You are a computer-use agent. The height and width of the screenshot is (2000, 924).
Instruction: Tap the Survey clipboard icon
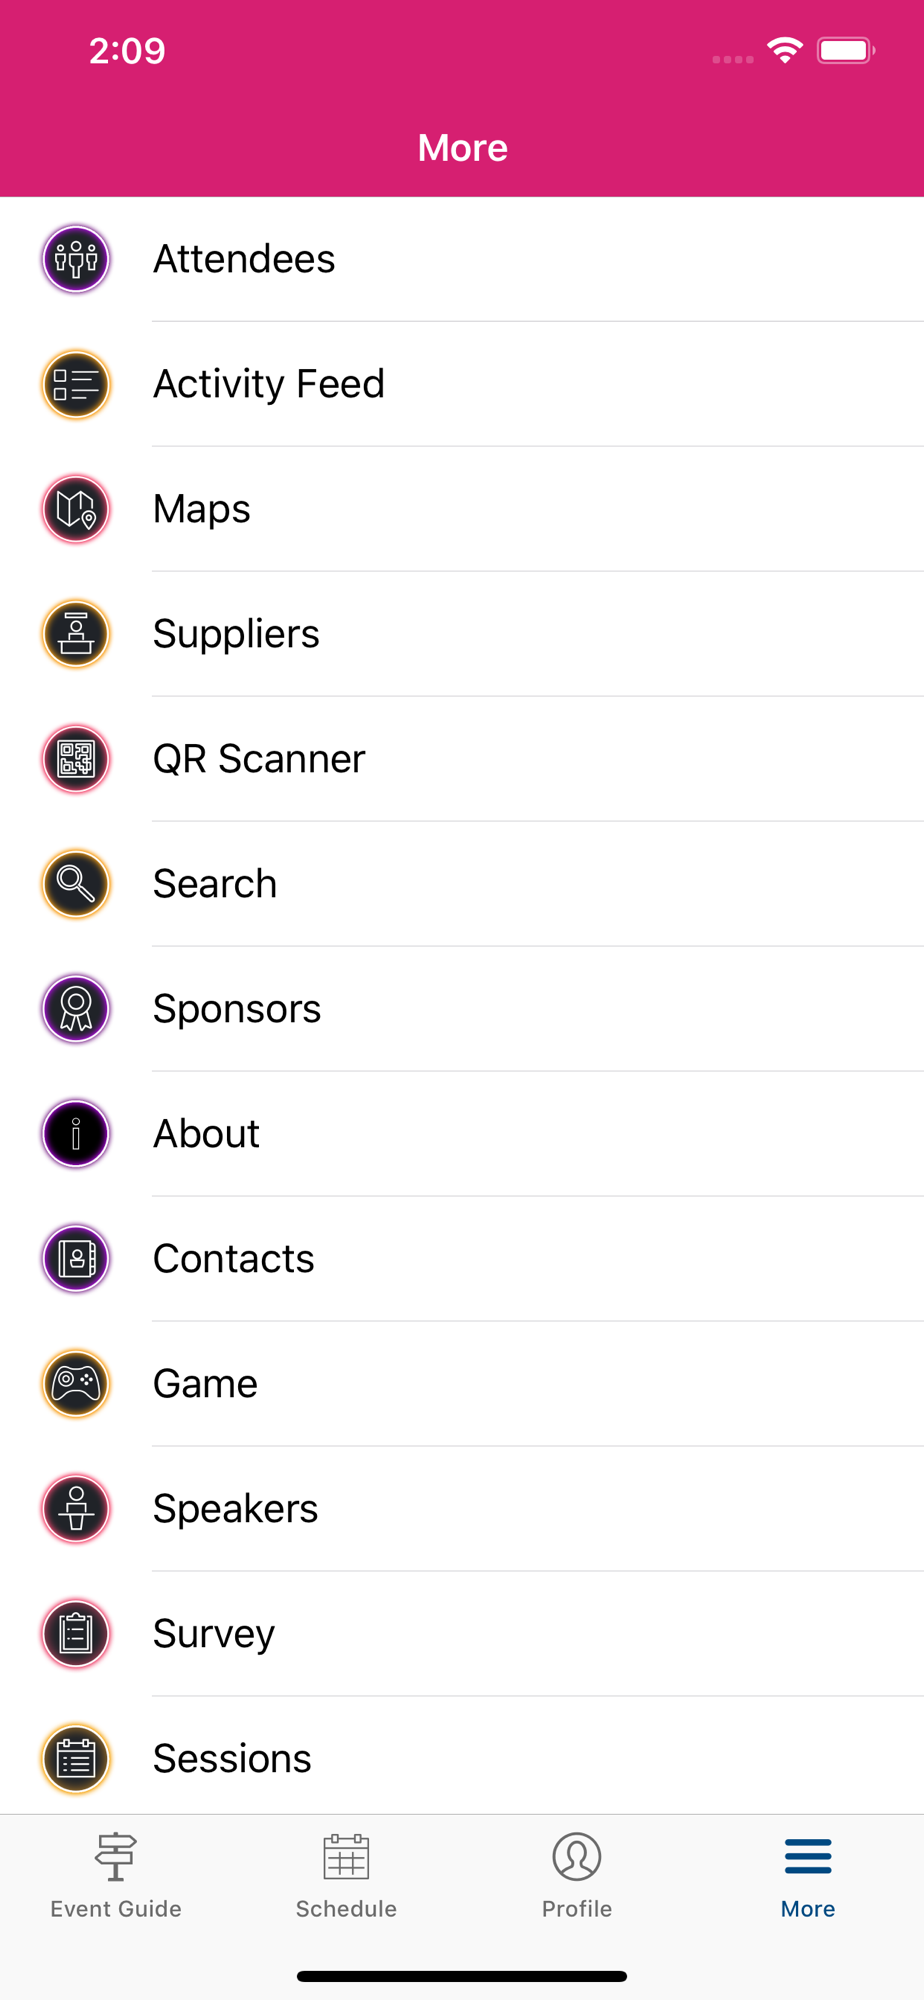(76, 1634)
